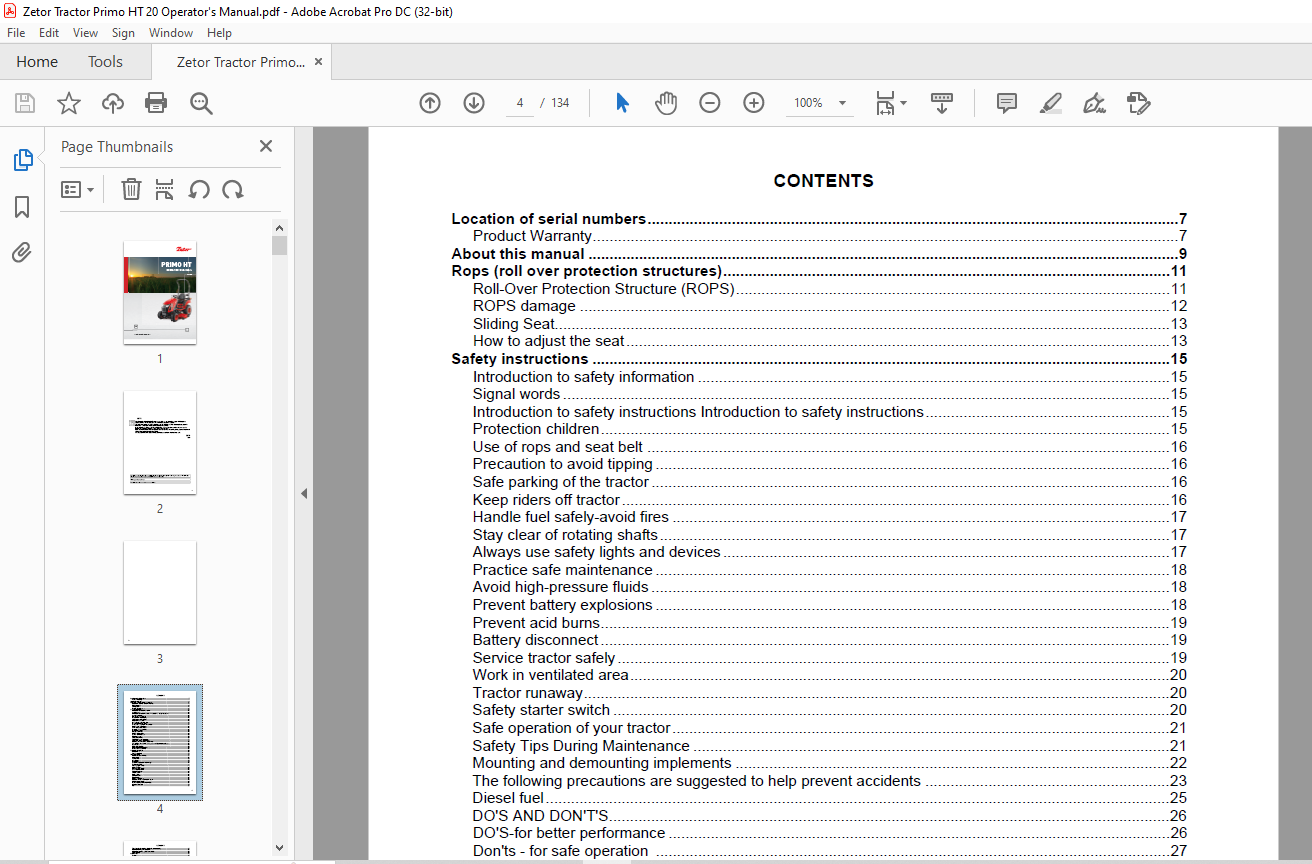Screen dimensions: 1312x864
Task: Select page 1 cover thumbnail
Action: click(x=160, y=292)
